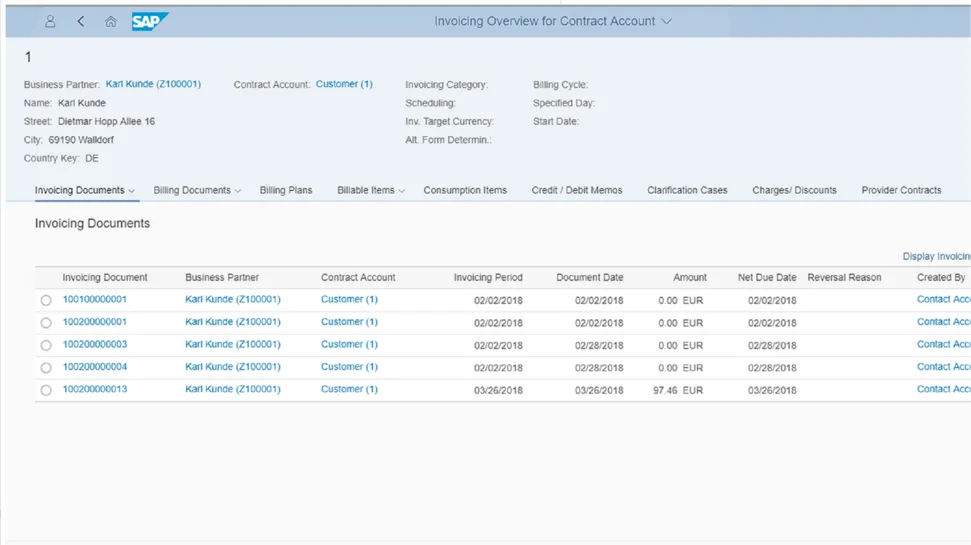
Task: Open the Consumption Items tab
Action: coord(465,190)
